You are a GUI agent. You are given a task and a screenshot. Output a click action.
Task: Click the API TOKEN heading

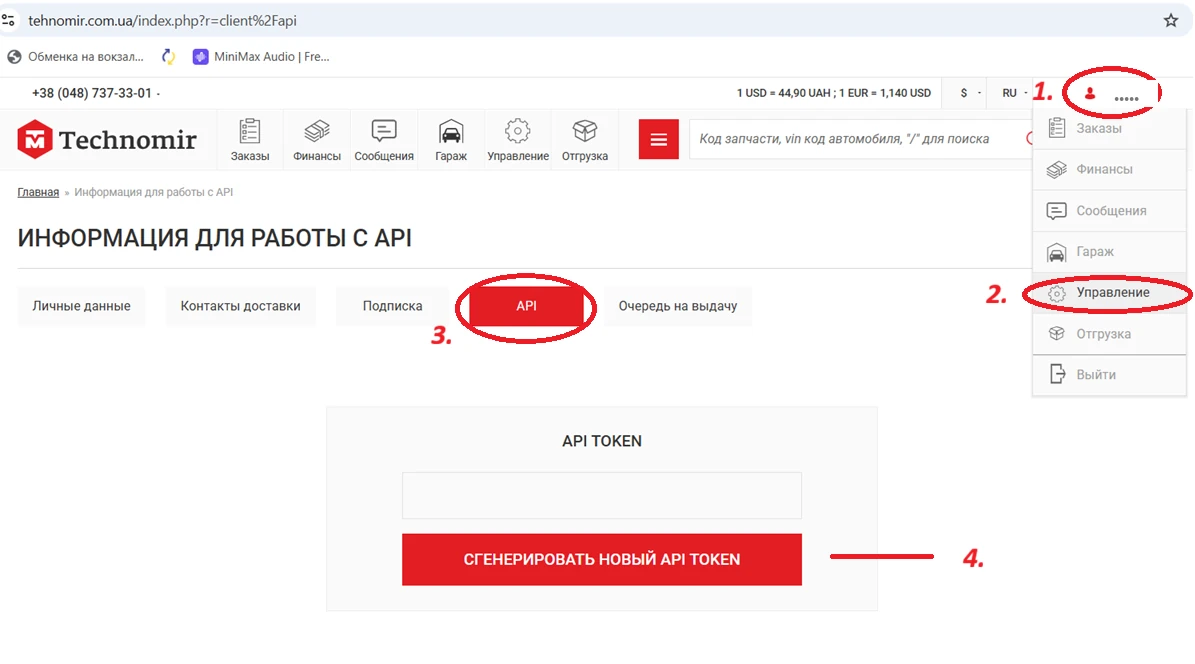point(602,441)
